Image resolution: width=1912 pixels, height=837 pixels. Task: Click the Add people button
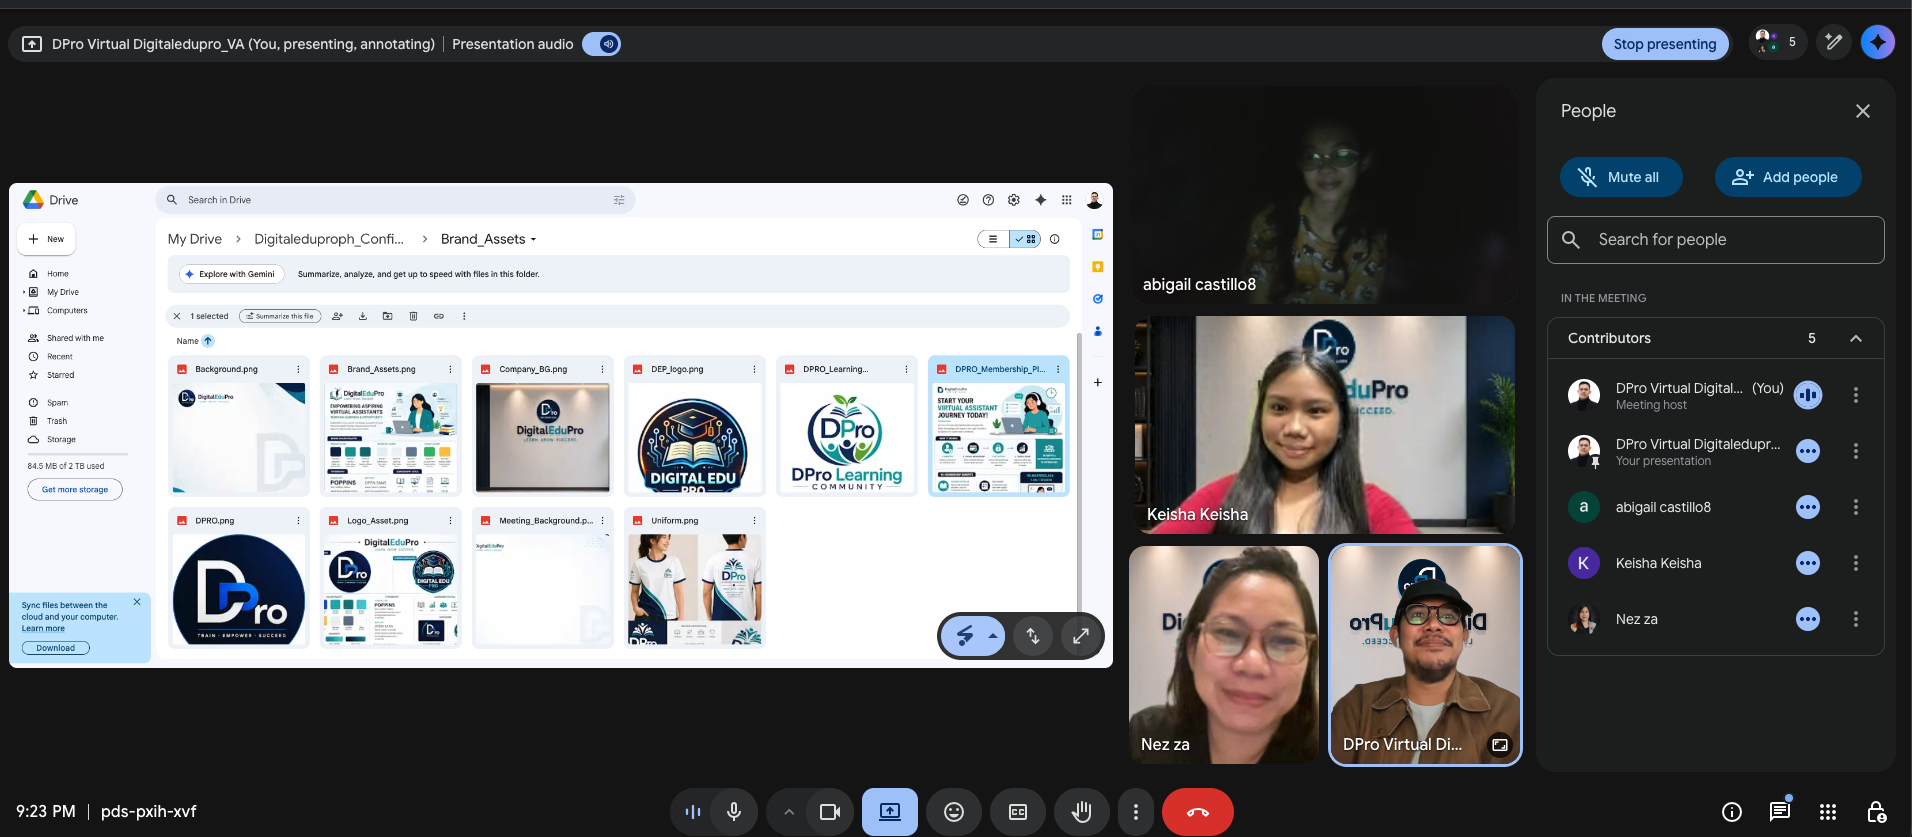click(x=1788, y=177)
